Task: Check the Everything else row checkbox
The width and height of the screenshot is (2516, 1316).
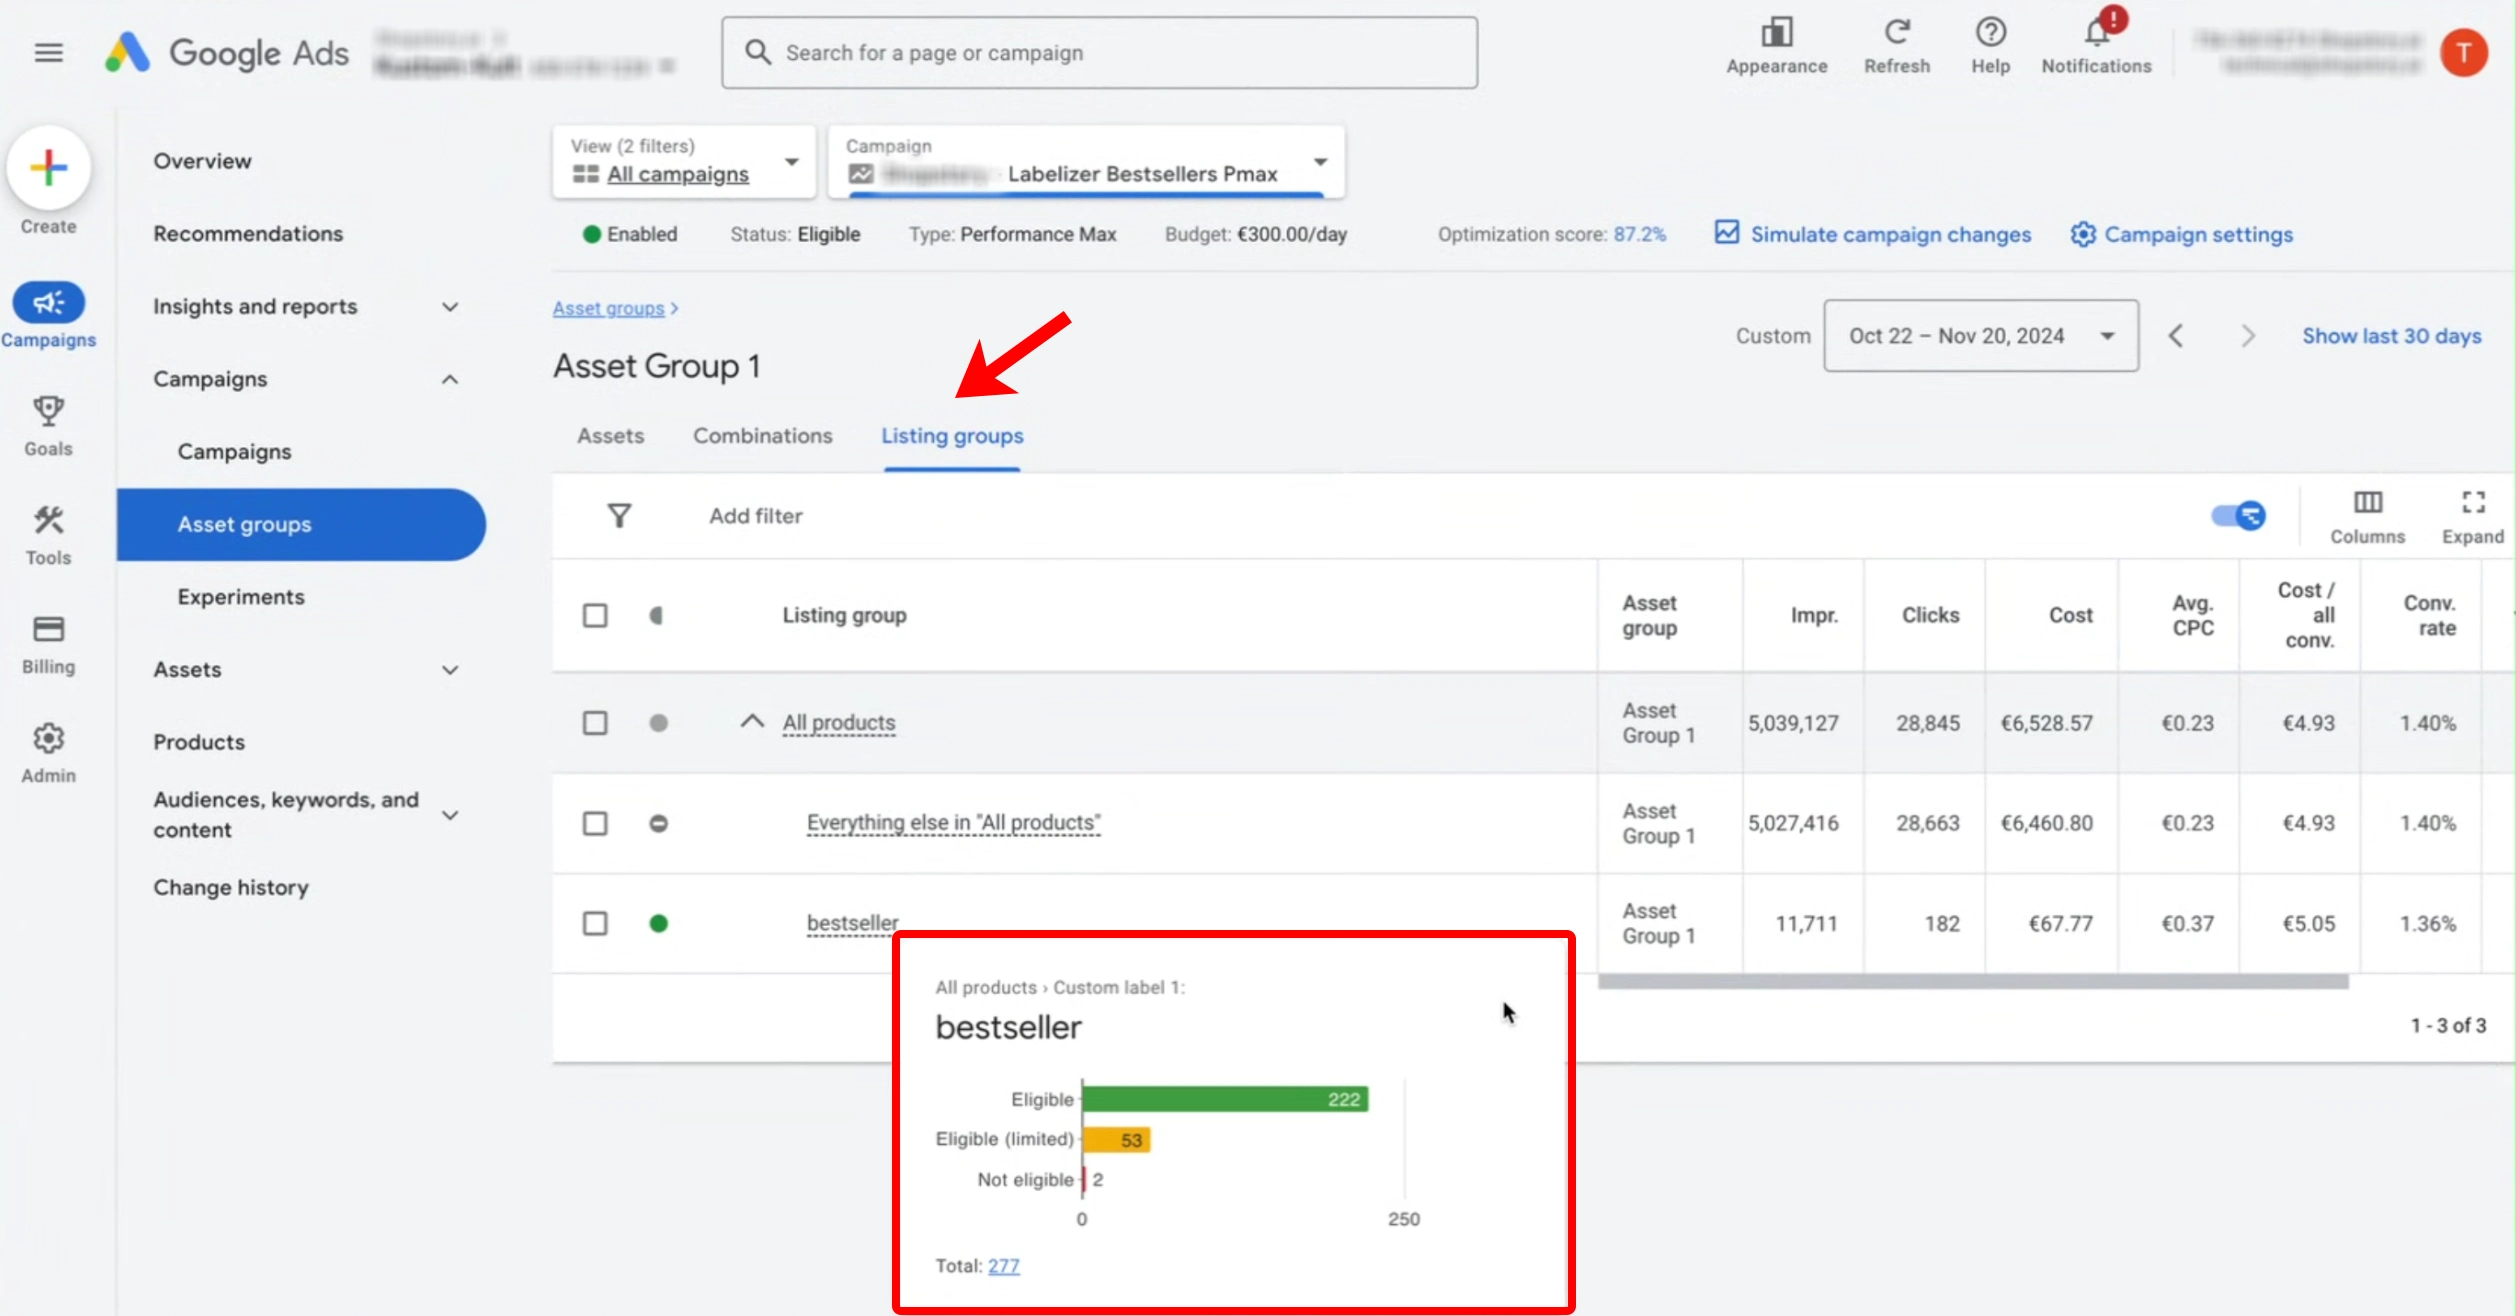Action: click(x=595, y=824)
